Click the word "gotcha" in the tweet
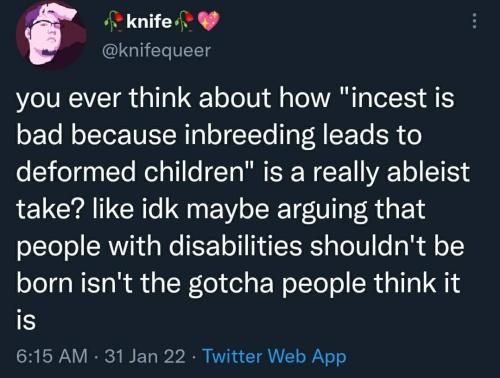This screenshot has height=378, width=500. coord(231,283)
